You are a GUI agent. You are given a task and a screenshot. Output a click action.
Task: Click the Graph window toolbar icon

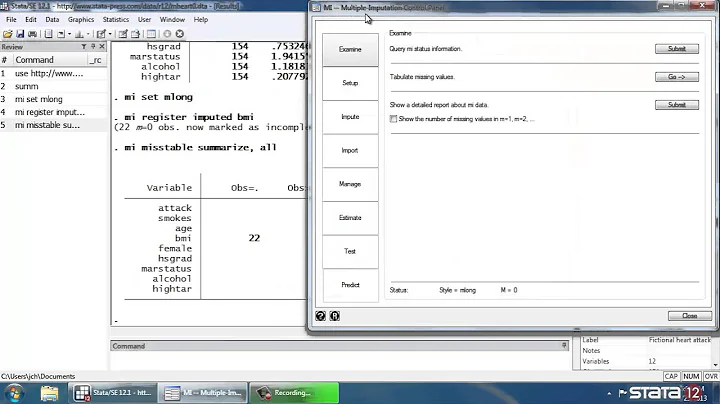coord(79,34)
